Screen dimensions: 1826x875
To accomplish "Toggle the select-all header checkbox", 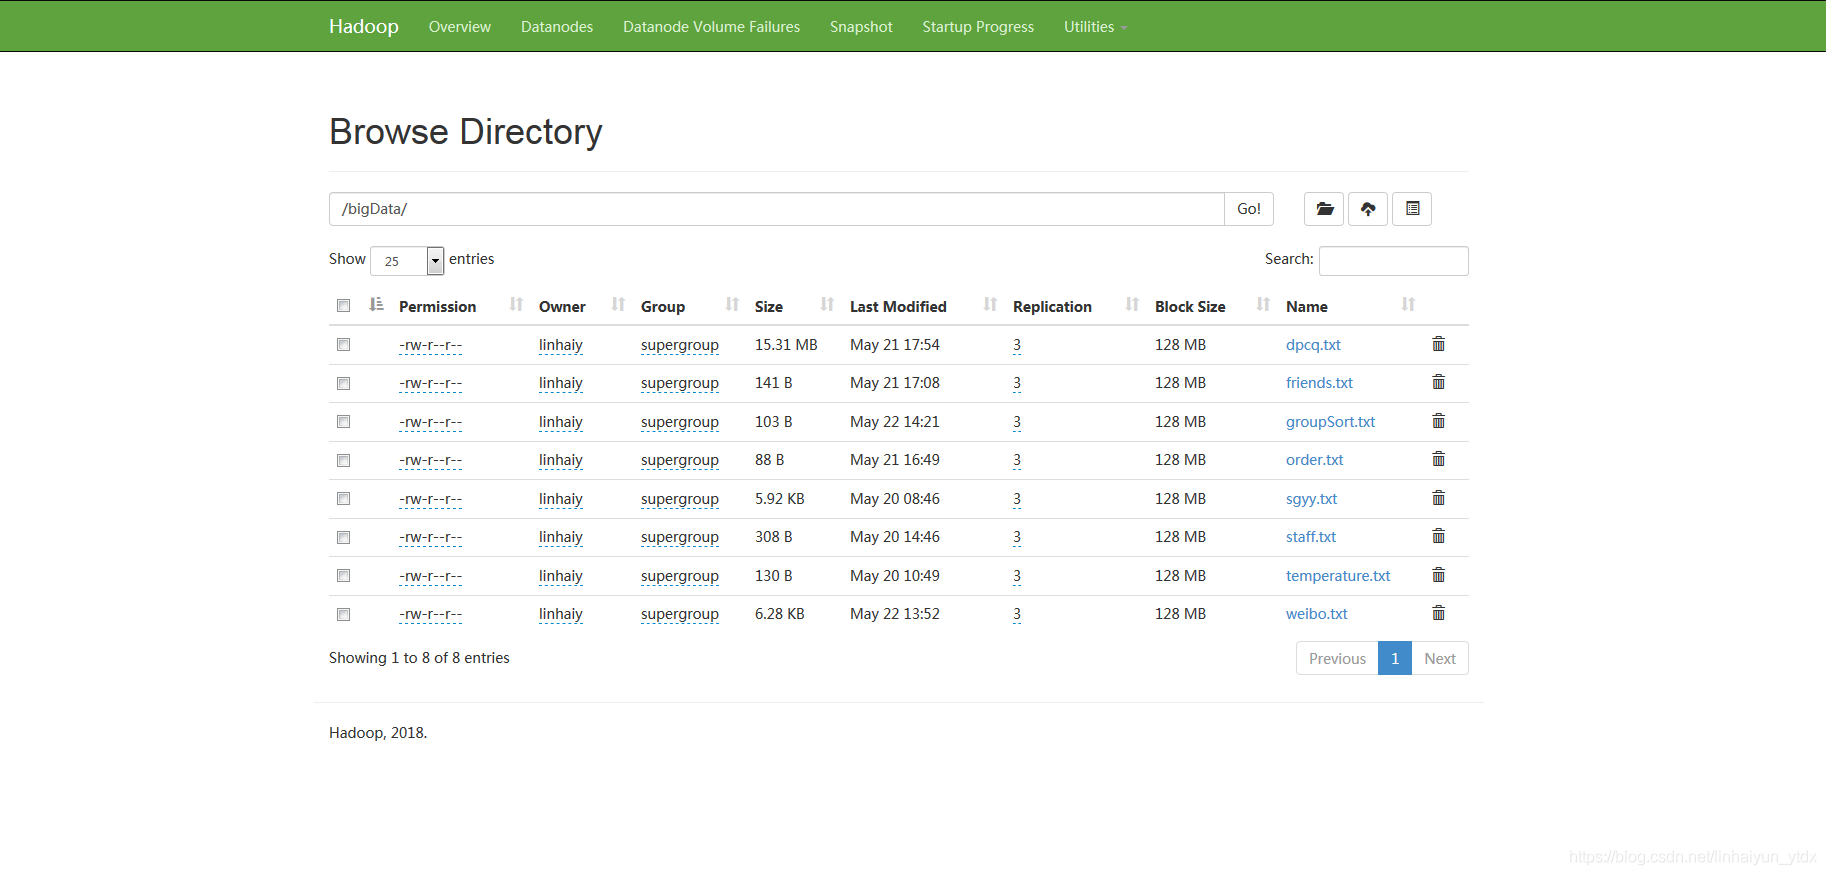I will point(343,306).
